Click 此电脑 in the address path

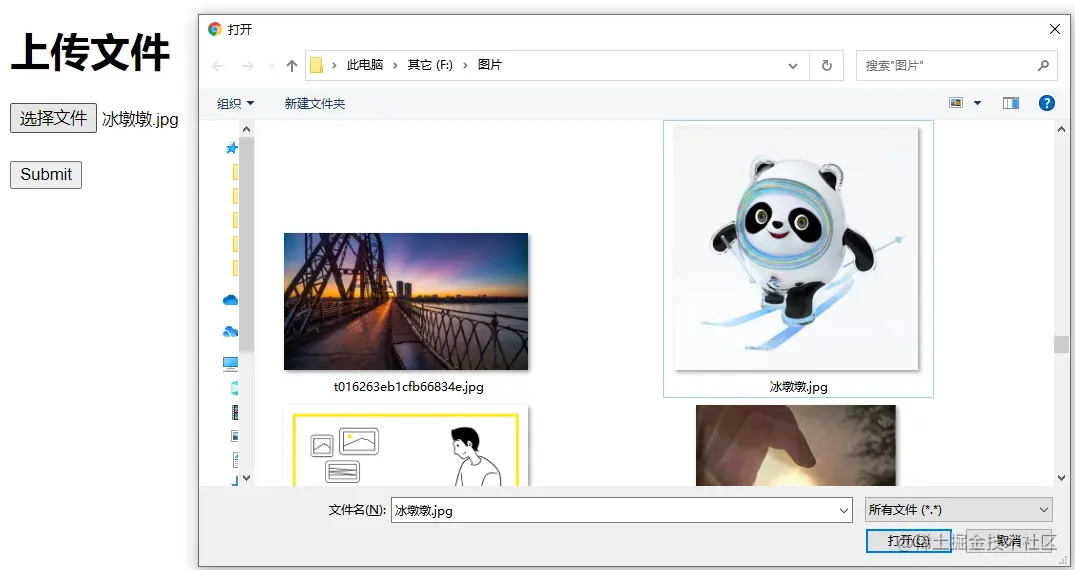tap(365, 65)
